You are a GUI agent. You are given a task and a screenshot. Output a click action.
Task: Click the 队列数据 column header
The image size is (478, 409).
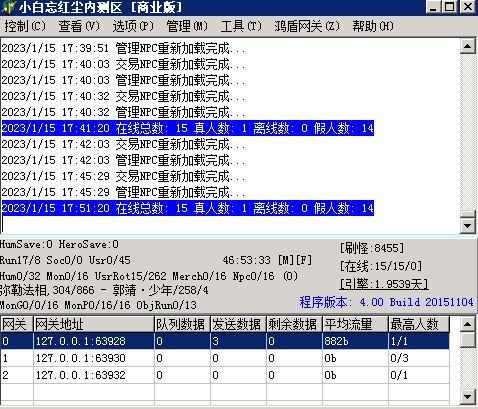[x=183, y=324]
